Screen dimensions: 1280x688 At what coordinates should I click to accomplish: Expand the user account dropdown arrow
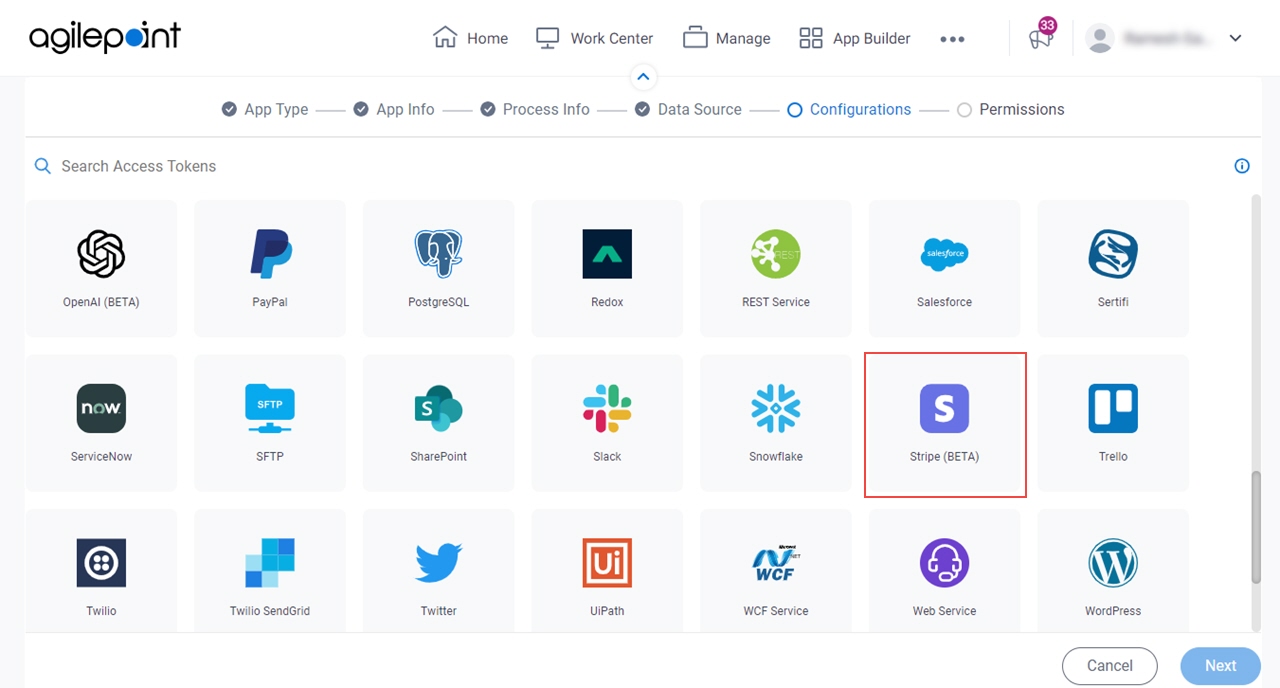click(1236, 38)
